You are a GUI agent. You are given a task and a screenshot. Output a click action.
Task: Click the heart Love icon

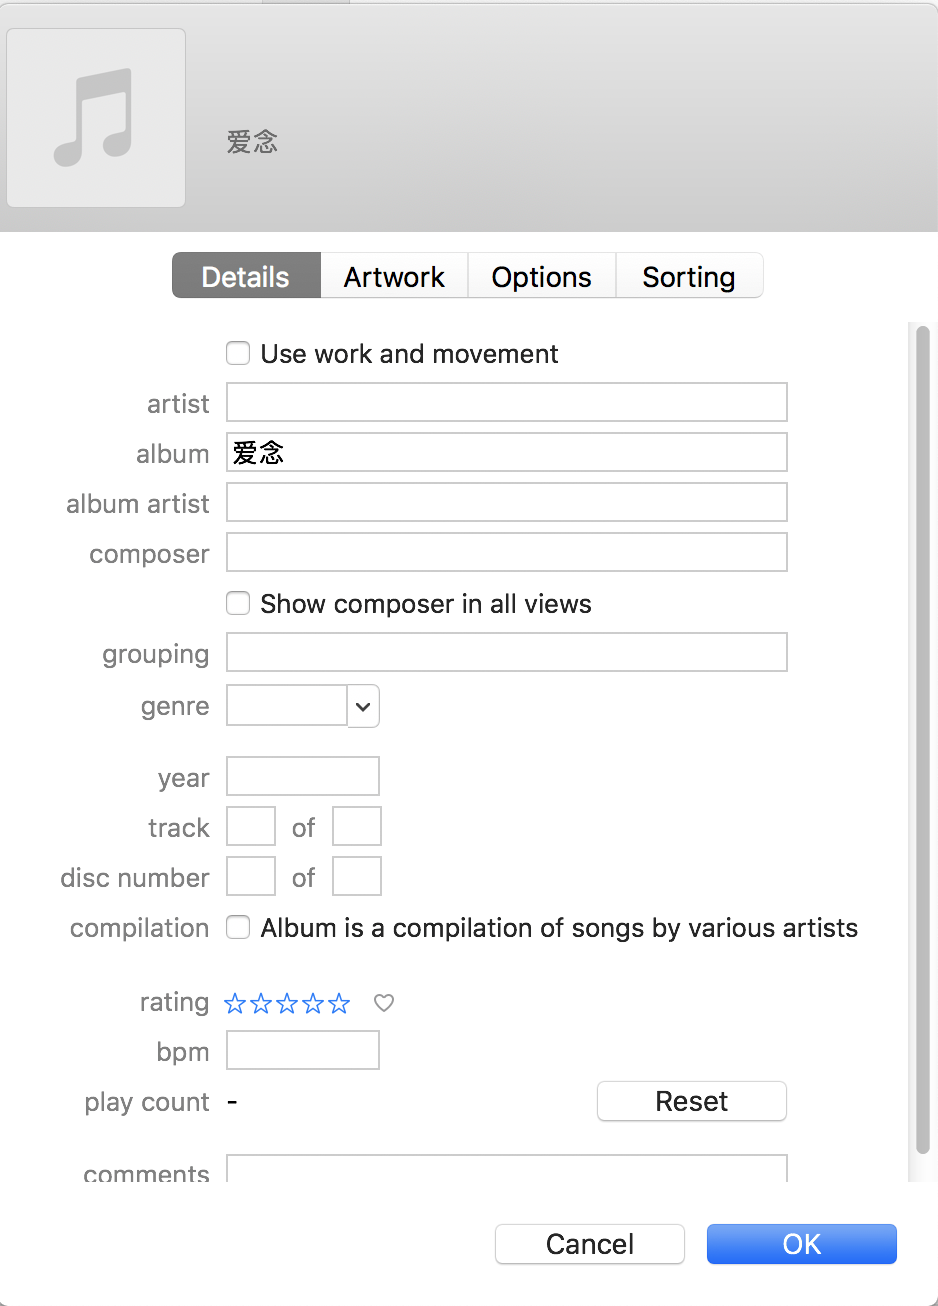coord(384,1003)
